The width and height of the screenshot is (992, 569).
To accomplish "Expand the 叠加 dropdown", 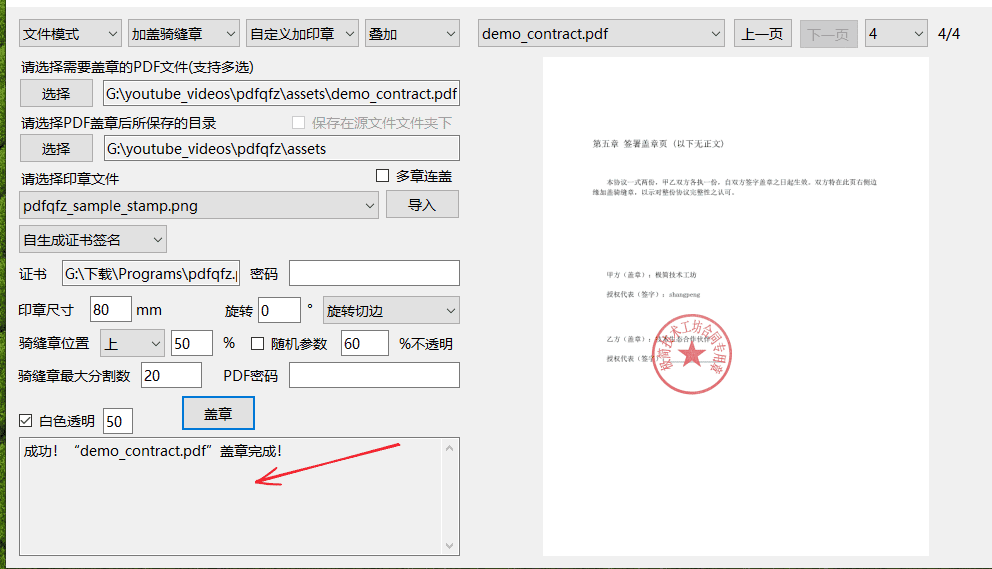I will pos(412,34).
